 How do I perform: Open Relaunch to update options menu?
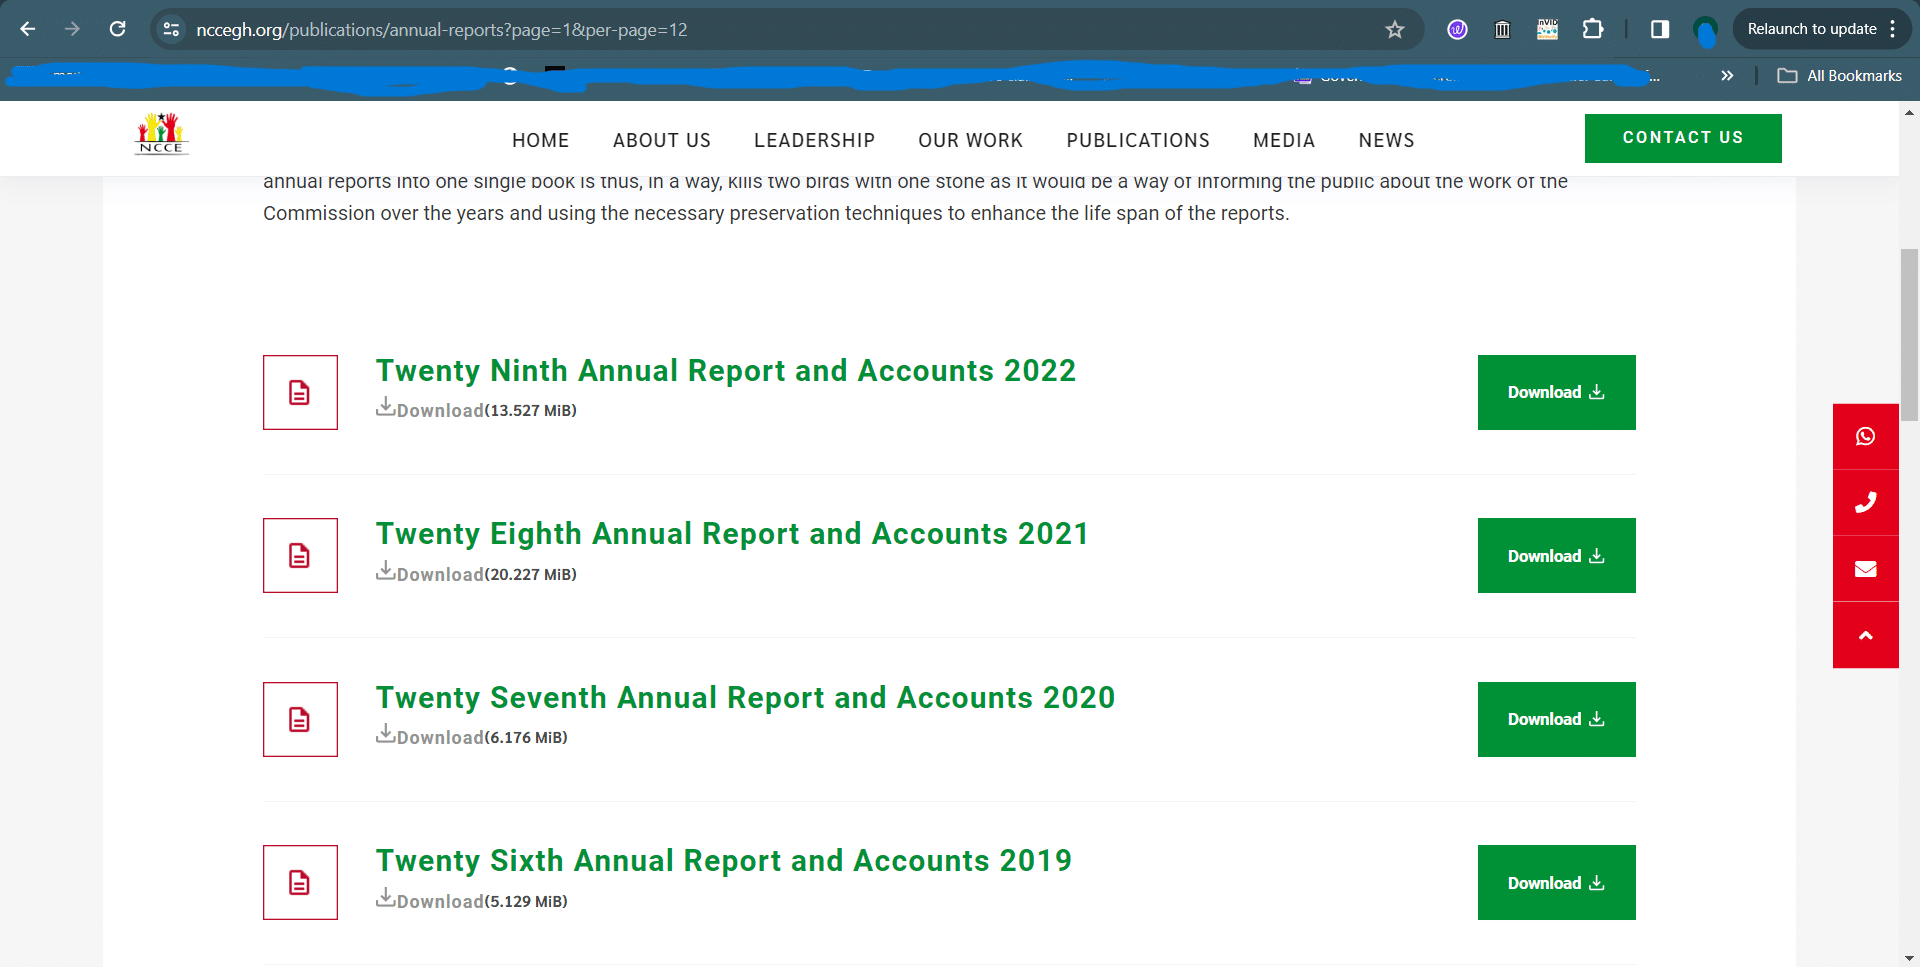click(x=1893, y=30)
